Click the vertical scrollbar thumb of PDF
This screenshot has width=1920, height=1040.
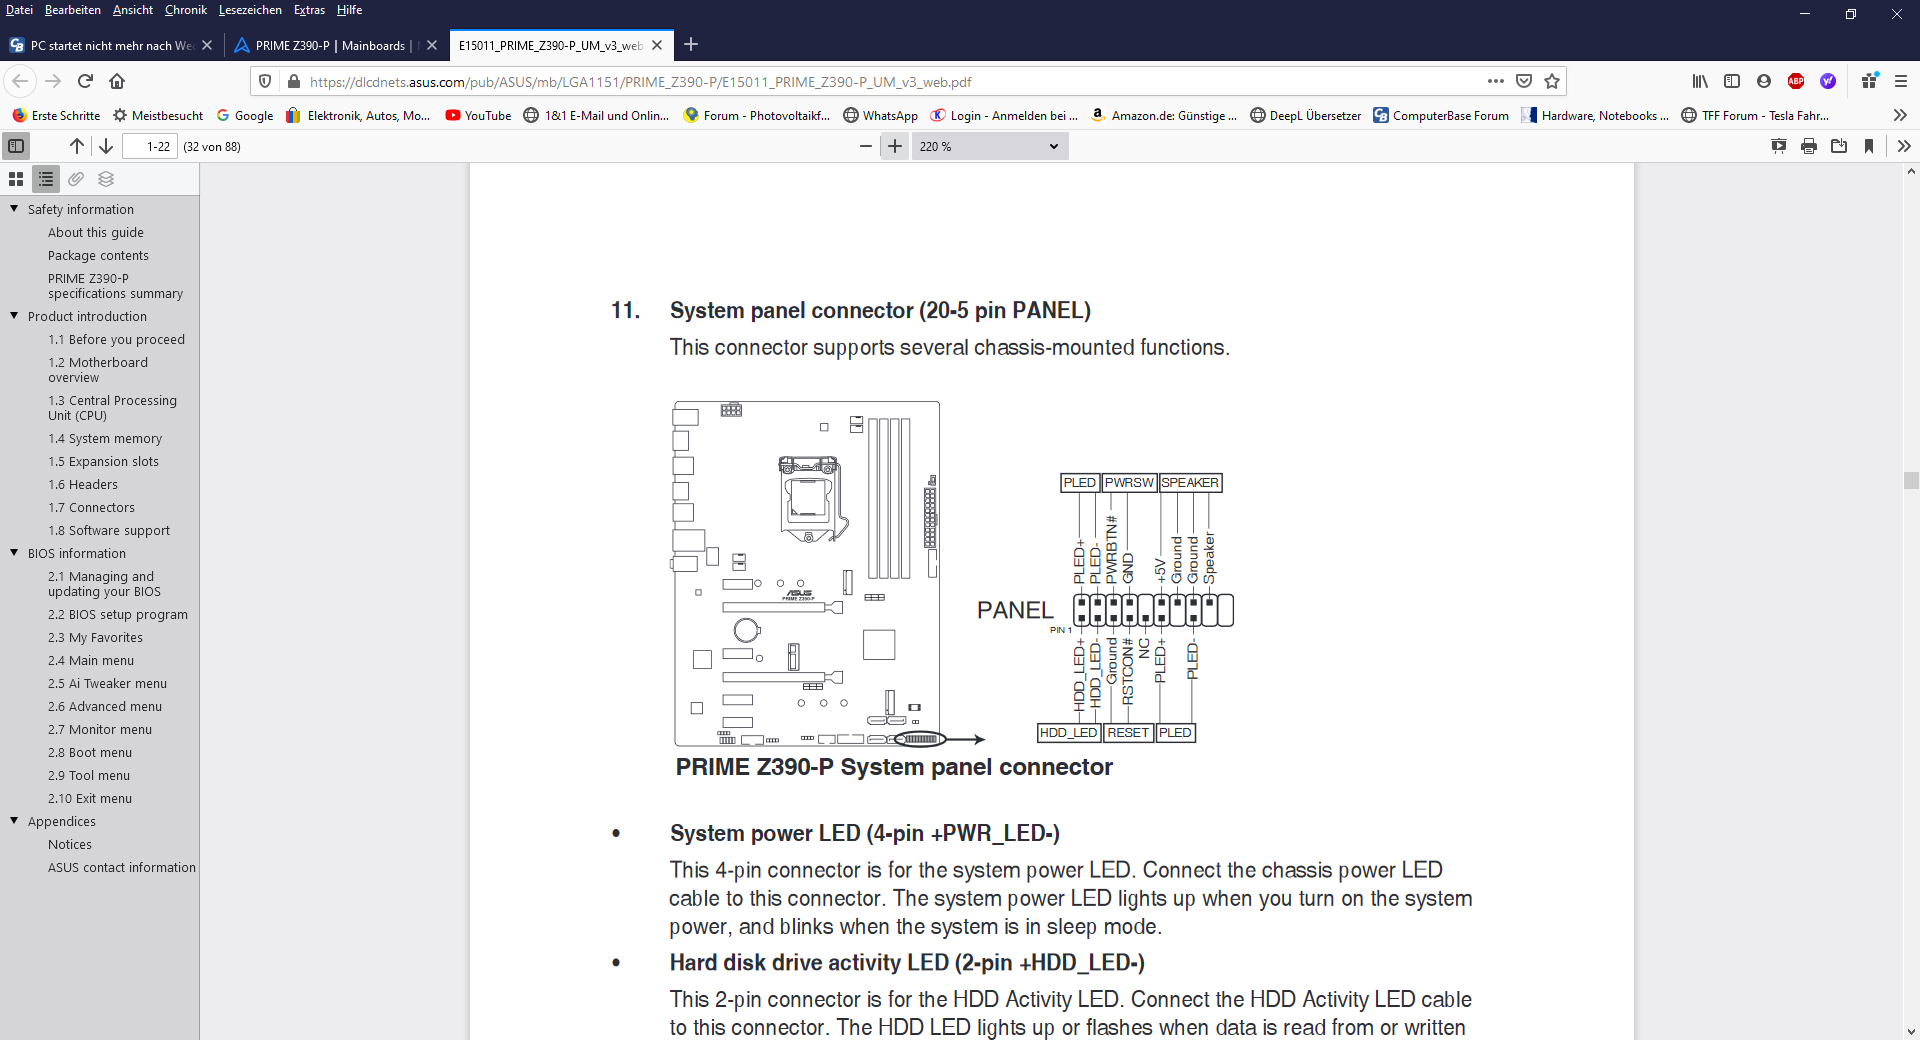pyautogui.click(x=1911, y=479)
